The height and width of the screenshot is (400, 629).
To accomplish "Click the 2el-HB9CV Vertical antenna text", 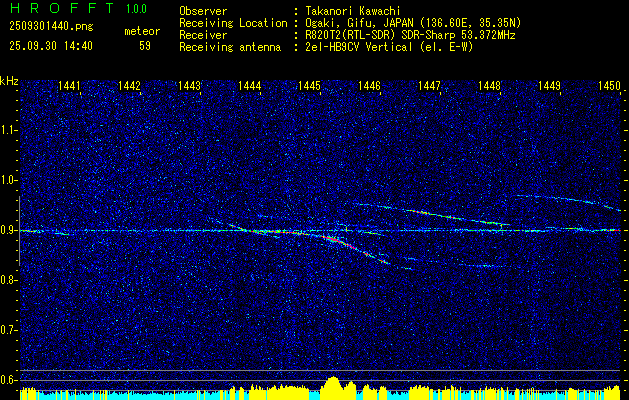I will [389, 47].
